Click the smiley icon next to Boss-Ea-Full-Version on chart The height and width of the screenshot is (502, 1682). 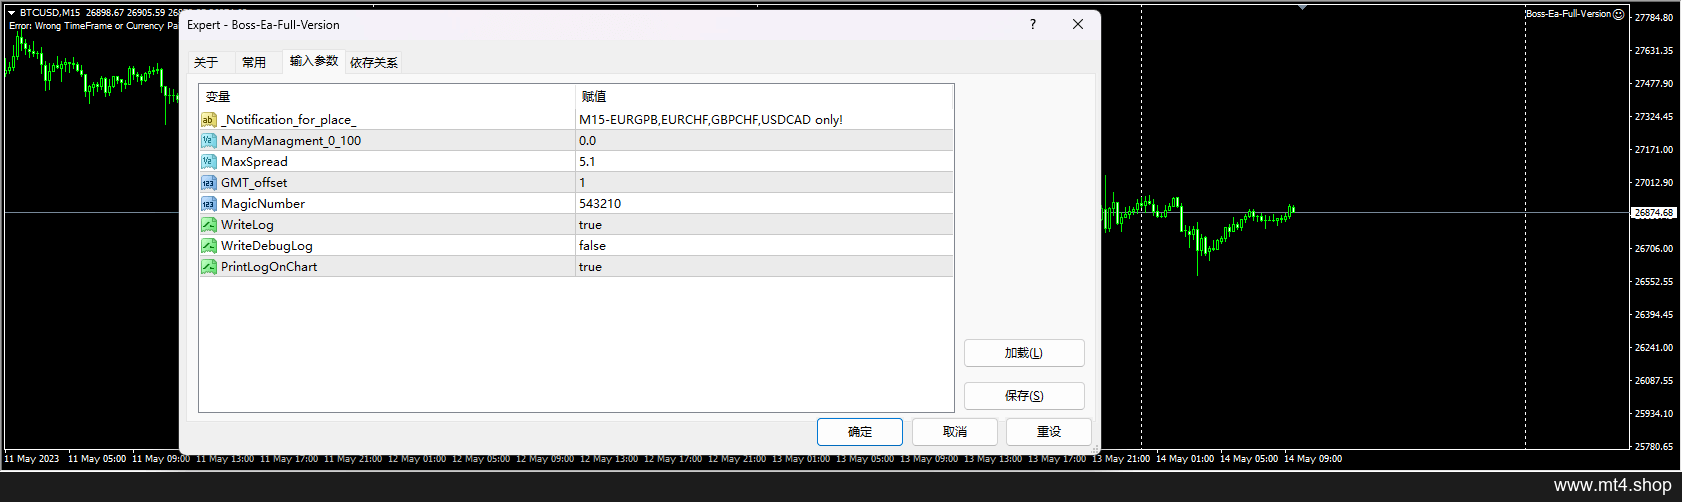point(1619,14)
